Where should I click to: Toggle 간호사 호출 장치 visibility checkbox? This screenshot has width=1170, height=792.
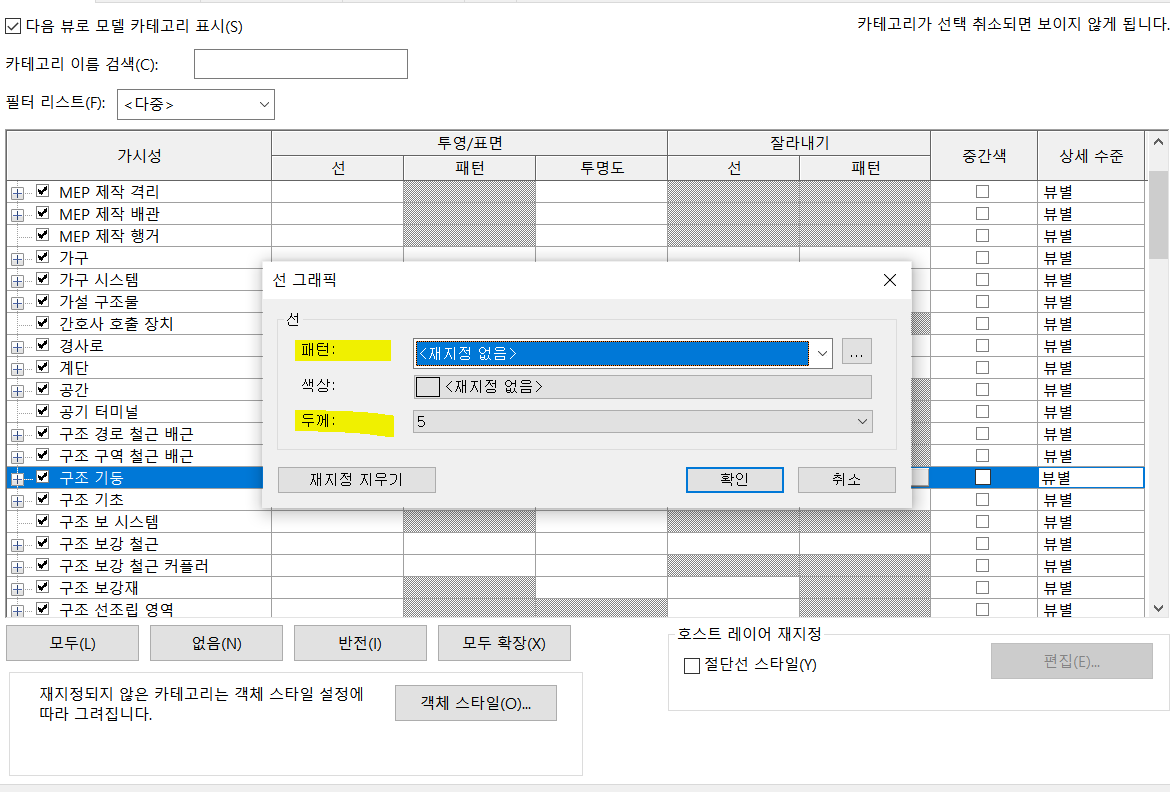pyautogui.click(x=43, y=323)
